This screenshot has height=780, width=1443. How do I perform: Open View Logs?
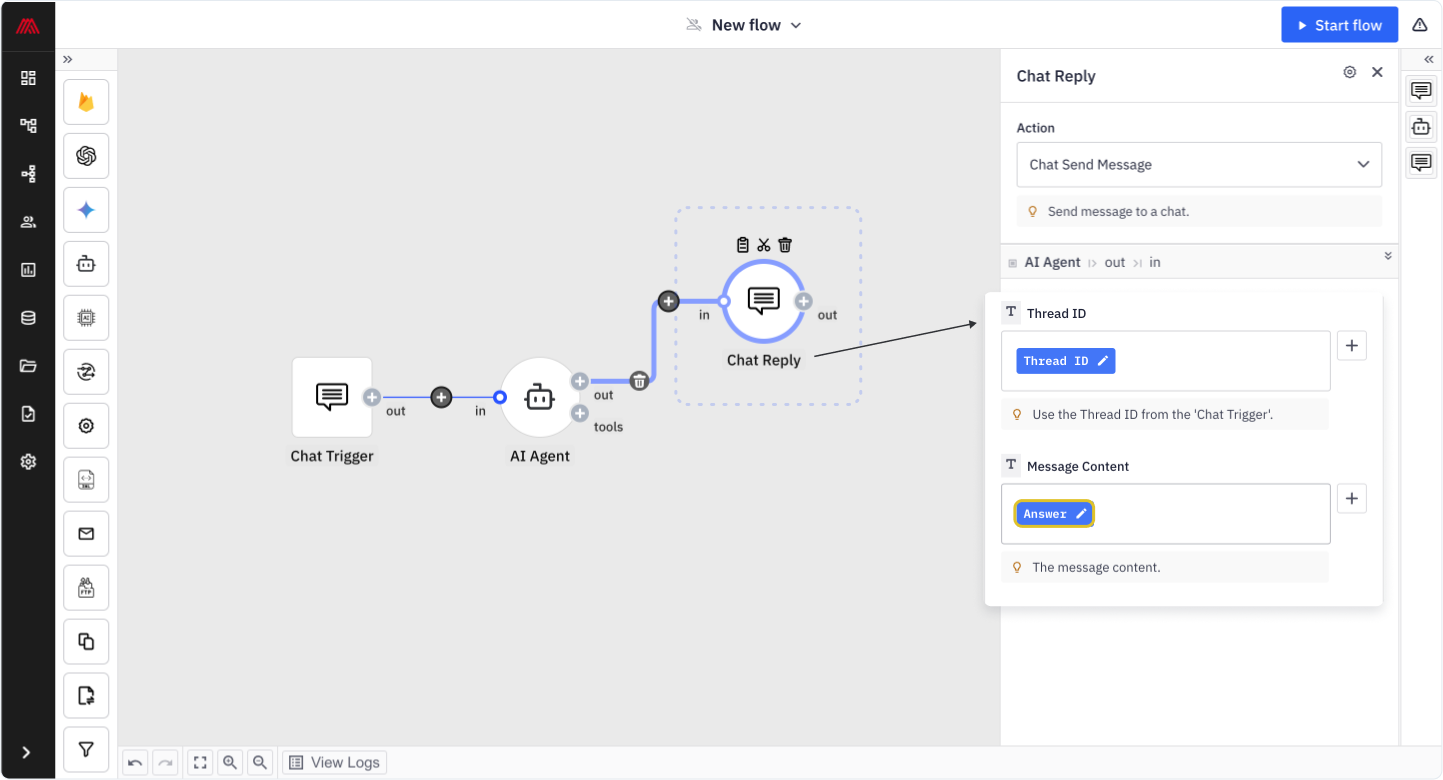[x=335, y=762]
